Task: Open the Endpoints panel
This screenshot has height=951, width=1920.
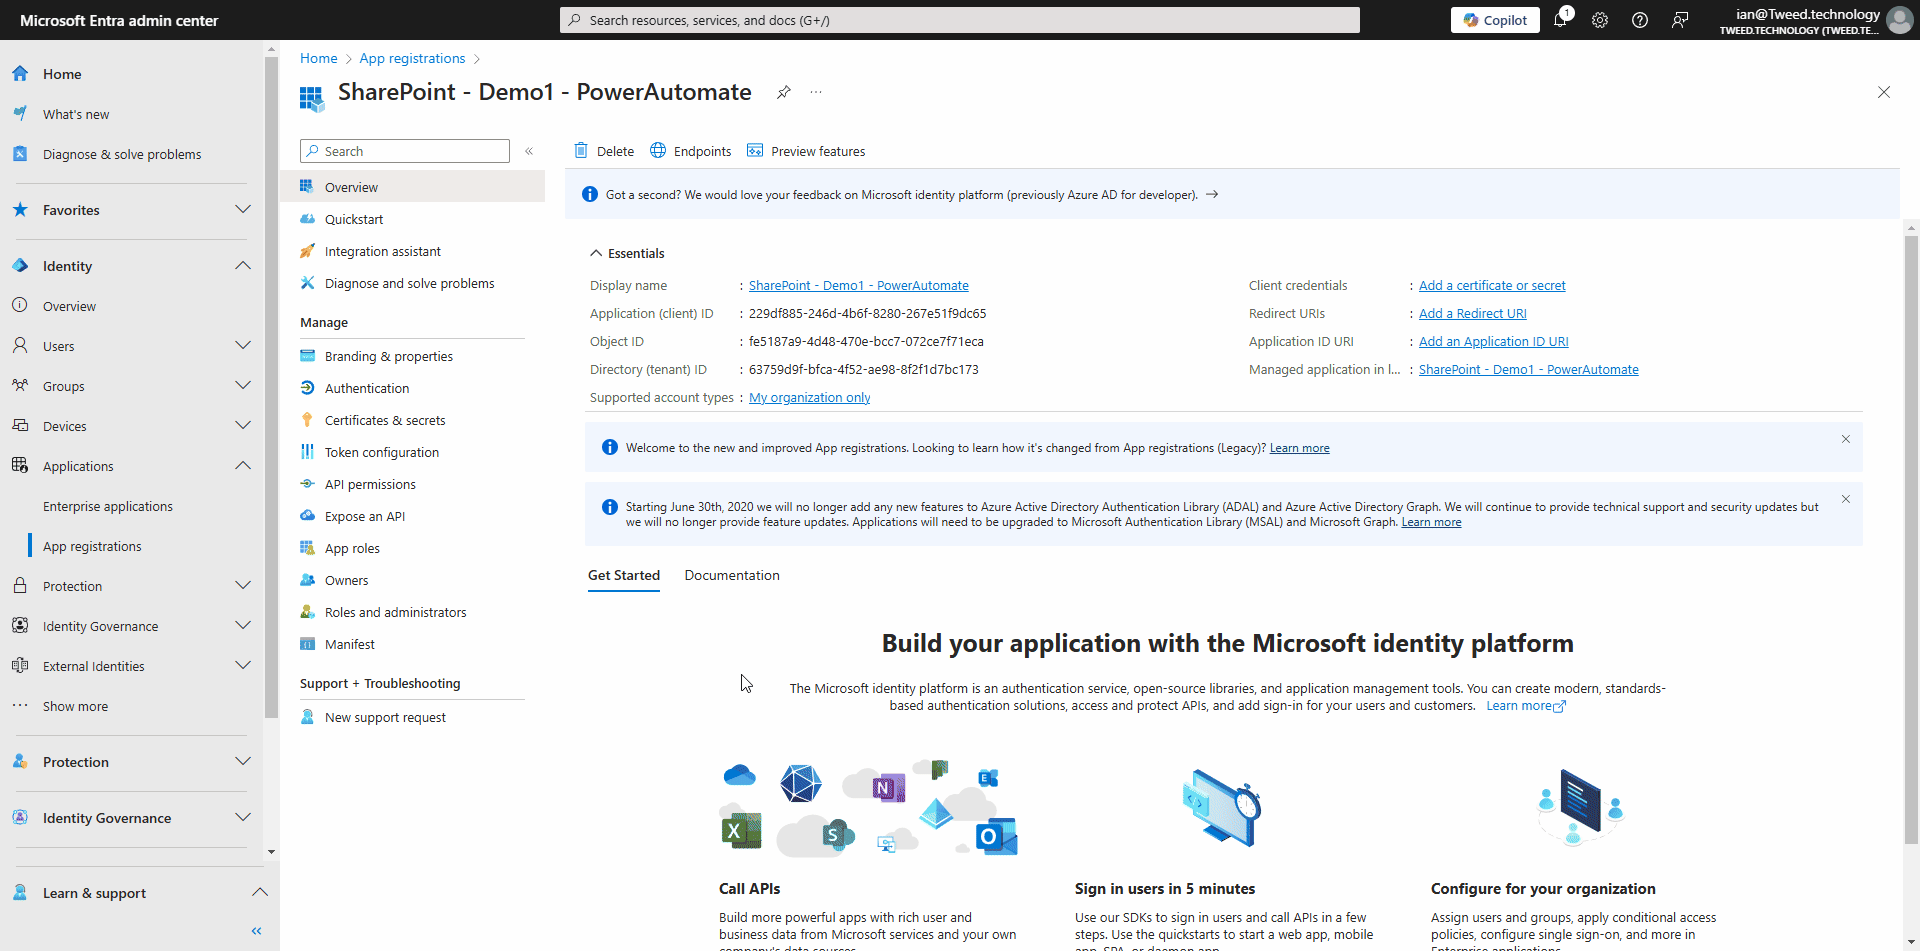Action: click(x=690, y=150)
